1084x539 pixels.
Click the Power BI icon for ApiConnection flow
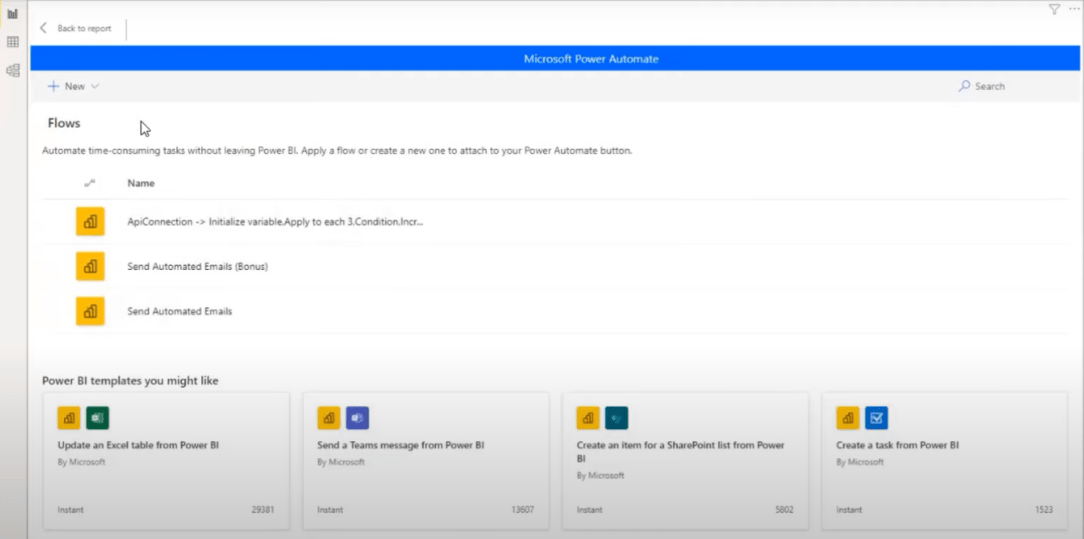90,222
